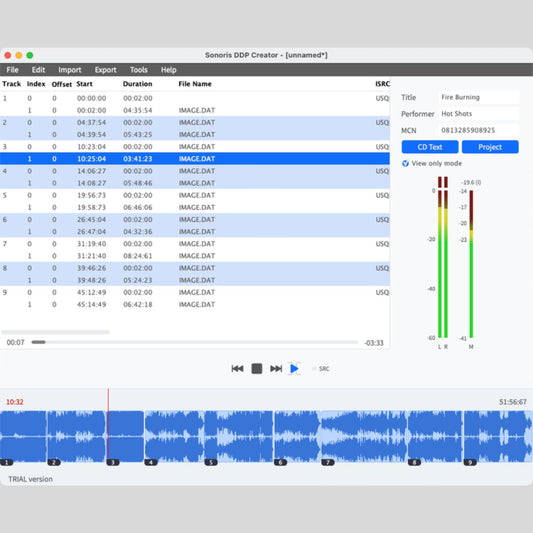Select the row starting at 19:56:73

[x=195, y=195]
